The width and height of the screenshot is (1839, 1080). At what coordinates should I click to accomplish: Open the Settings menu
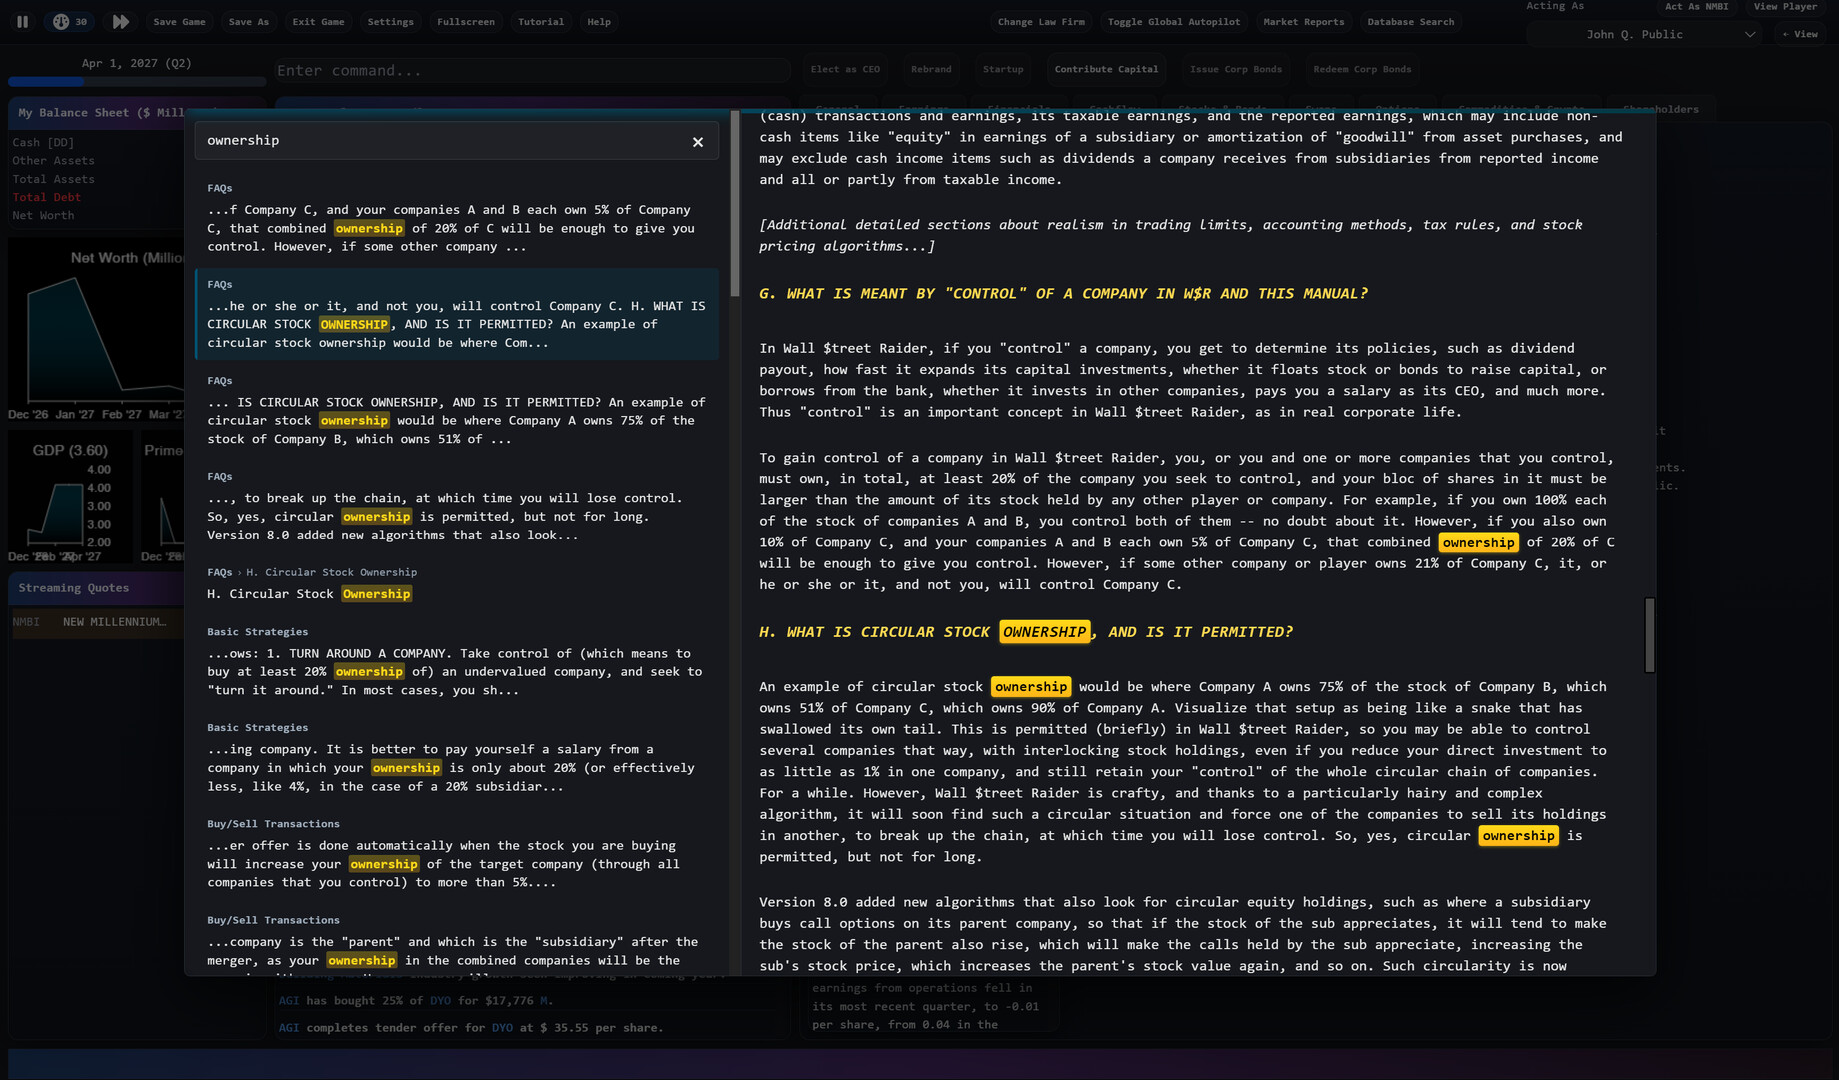point(390,21)
